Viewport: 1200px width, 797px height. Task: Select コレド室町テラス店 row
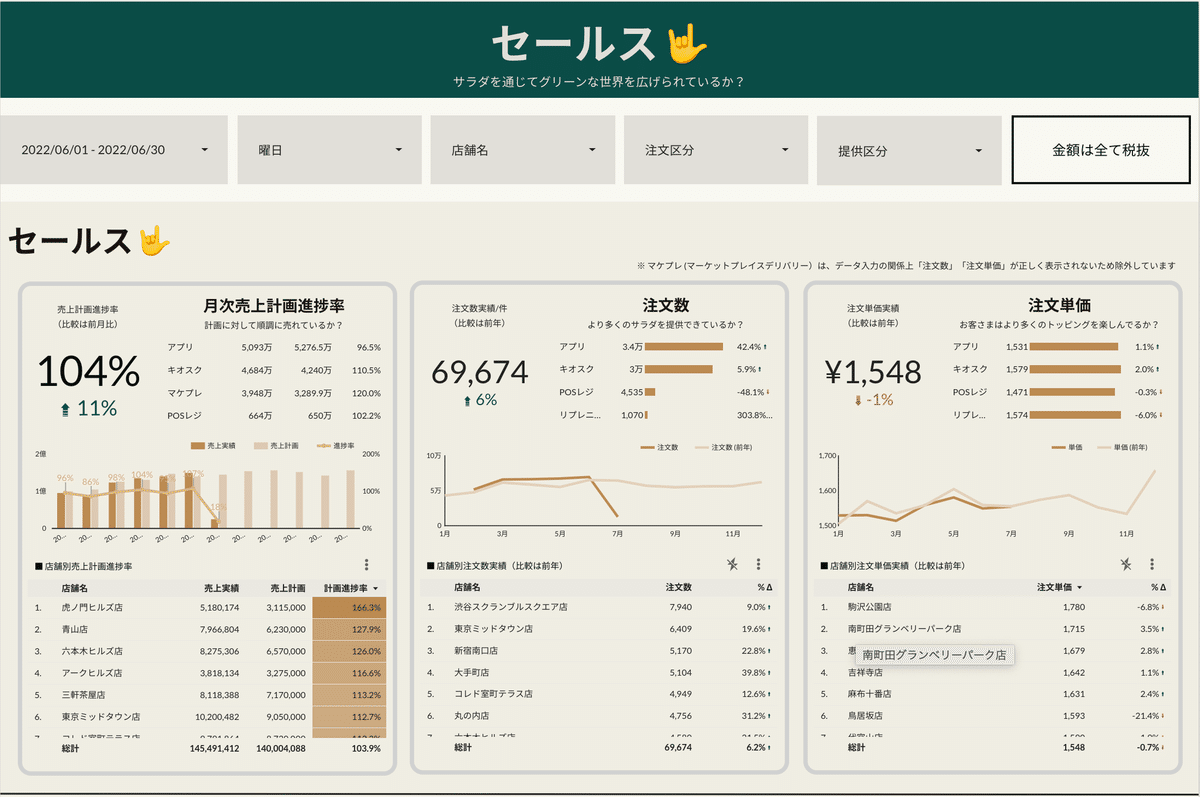(600, 695)
